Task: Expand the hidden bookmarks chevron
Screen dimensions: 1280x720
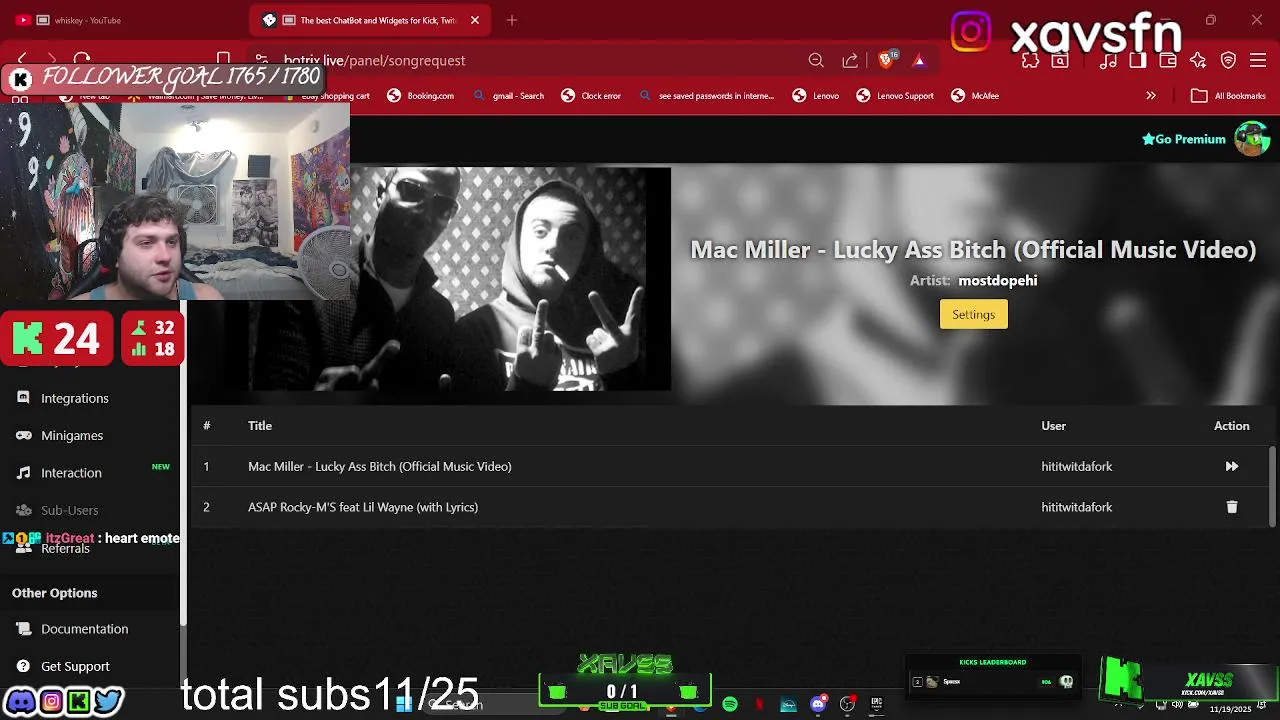Action: point(1151,96)
